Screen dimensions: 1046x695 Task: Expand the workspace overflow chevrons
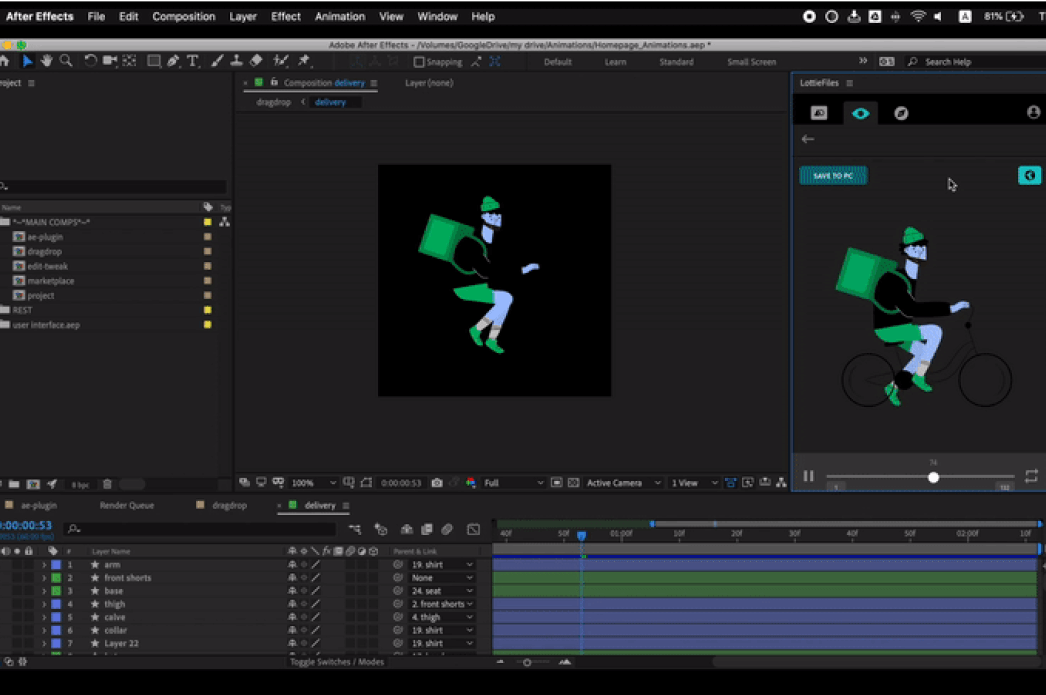pyautogui.click(x=863, y=61)
